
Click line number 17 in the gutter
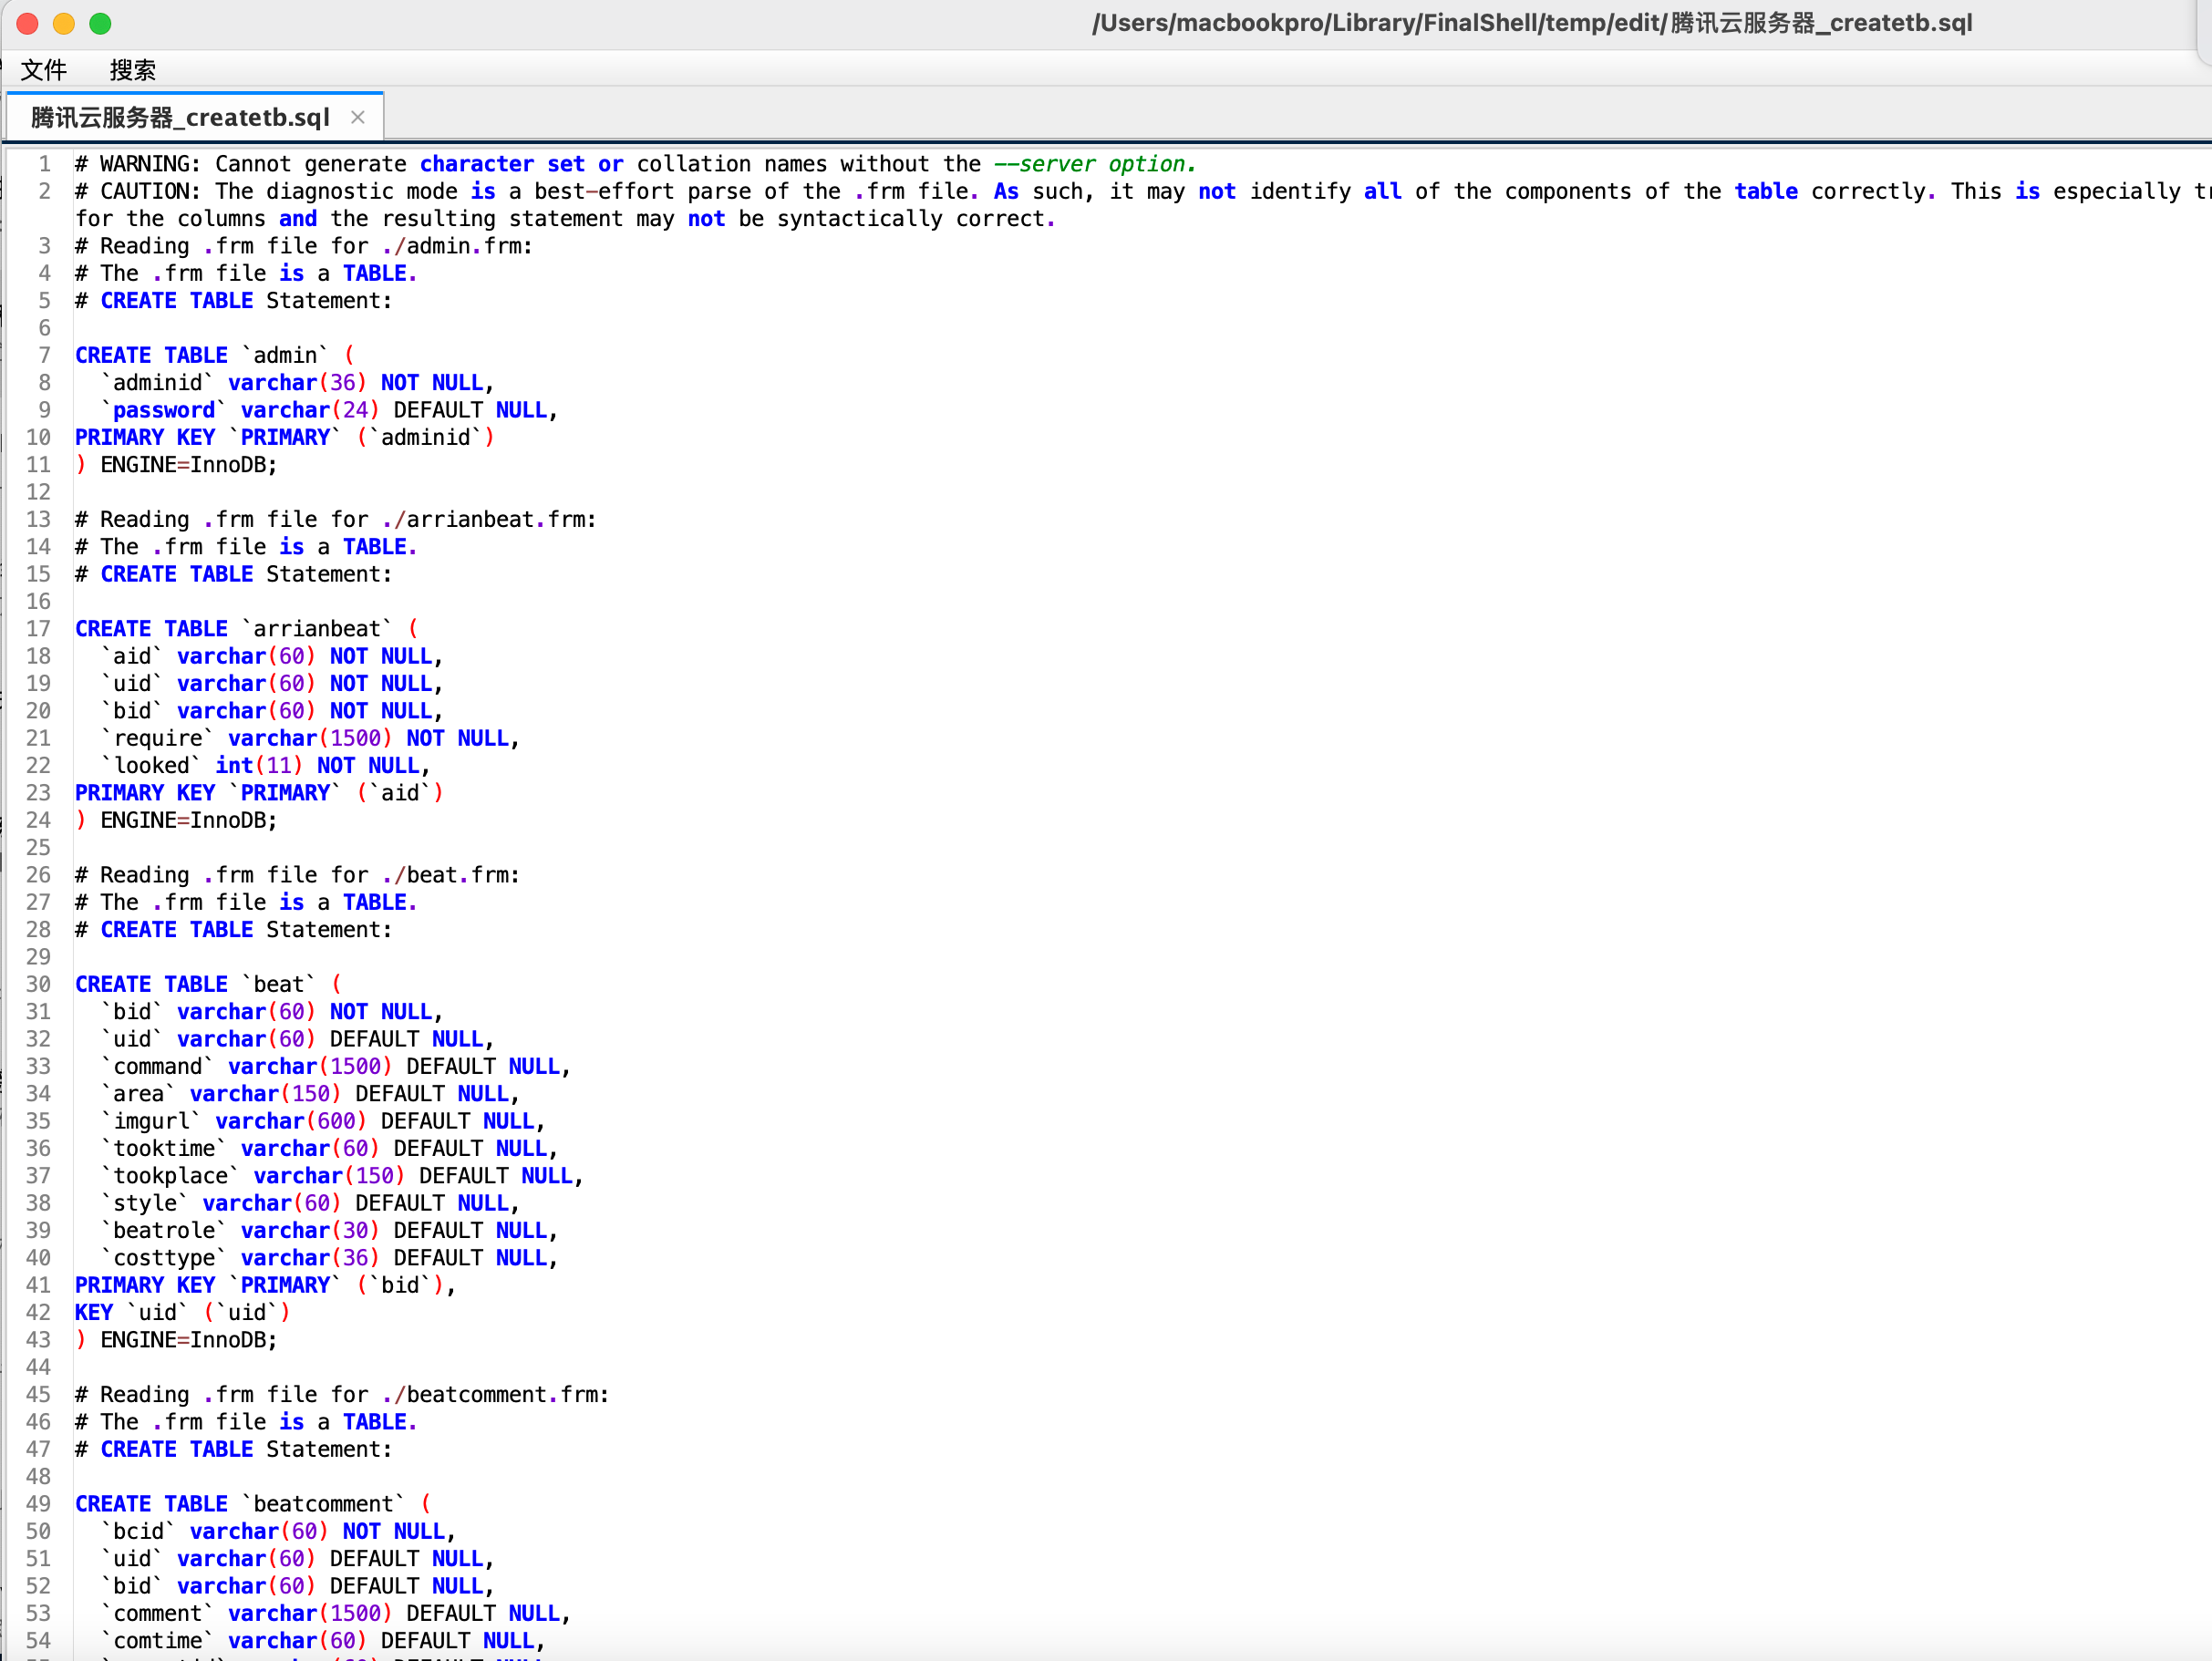[39, 628]
